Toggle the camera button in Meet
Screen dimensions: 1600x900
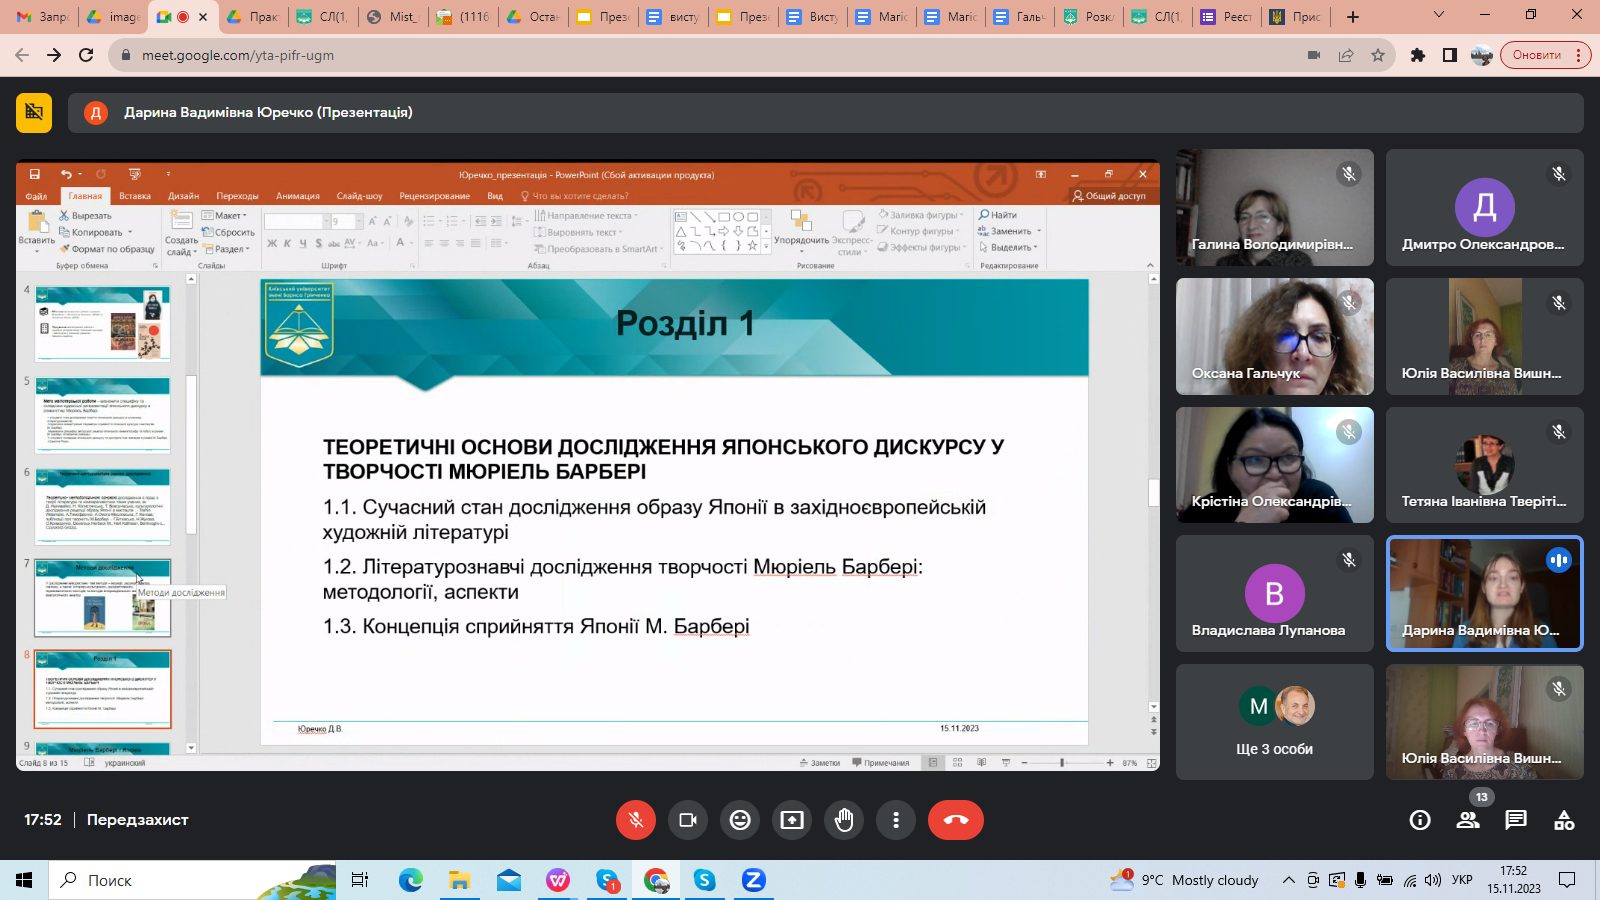tap(688, 820)
